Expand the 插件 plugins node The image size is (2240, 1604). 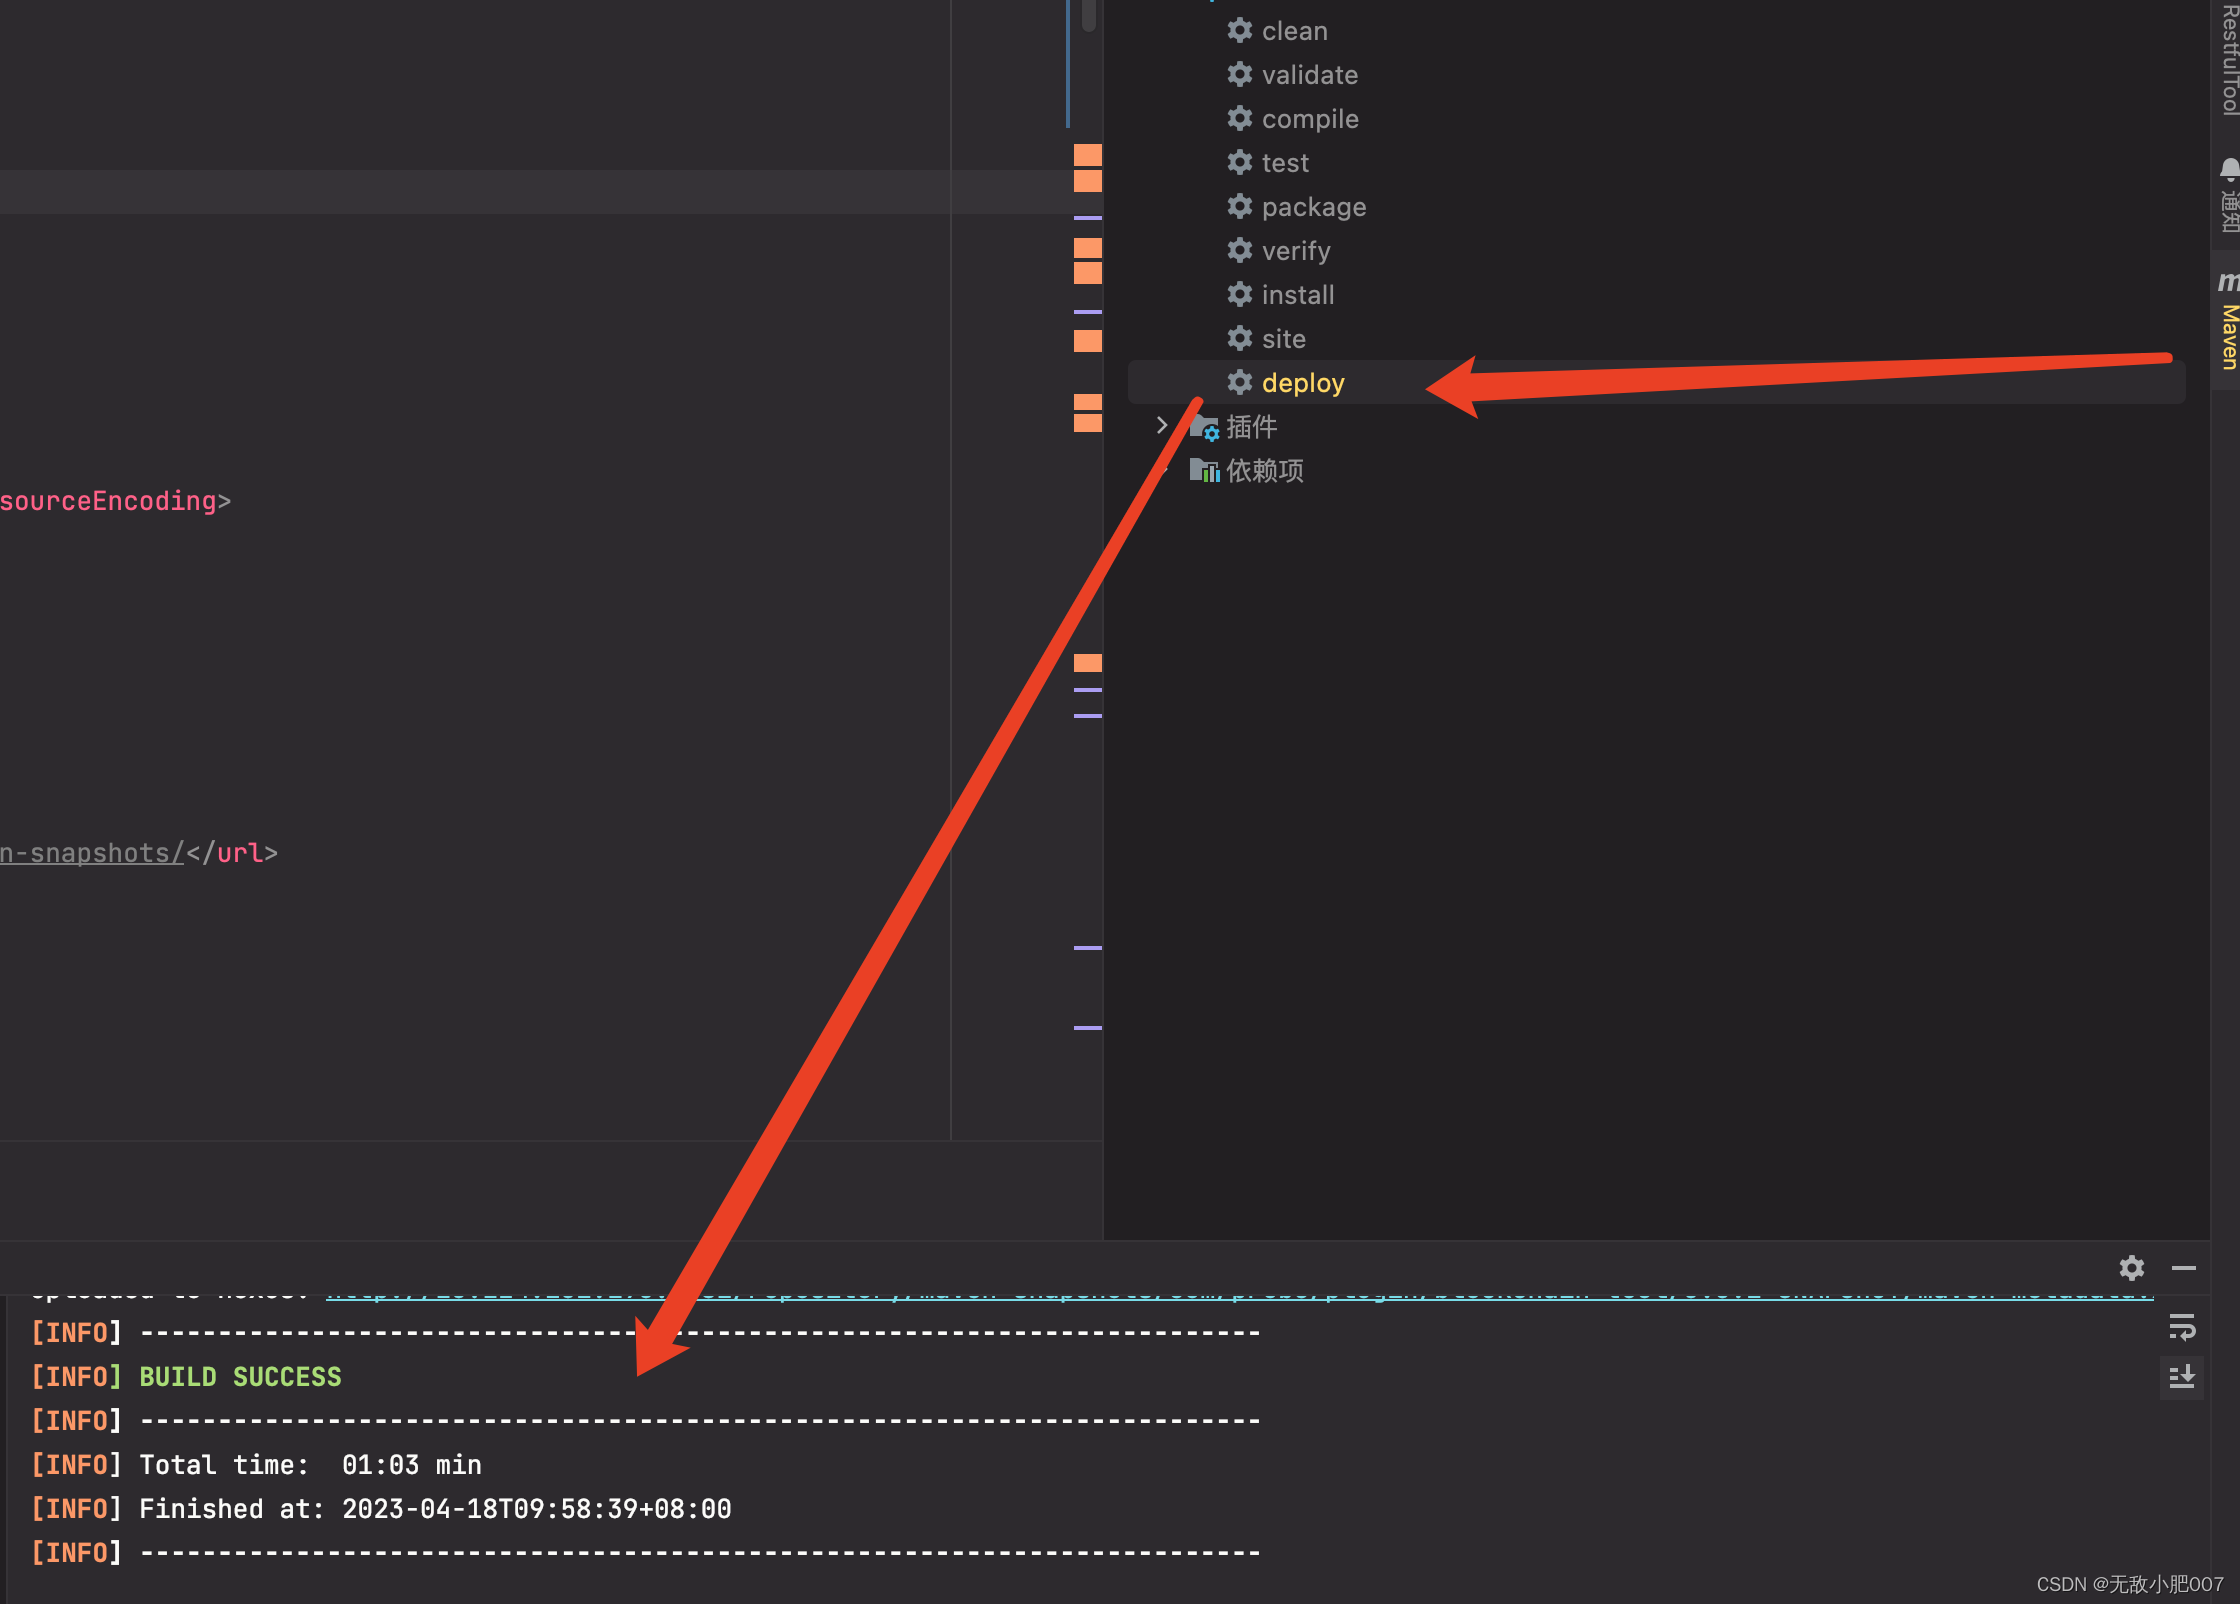point(1162,426)
